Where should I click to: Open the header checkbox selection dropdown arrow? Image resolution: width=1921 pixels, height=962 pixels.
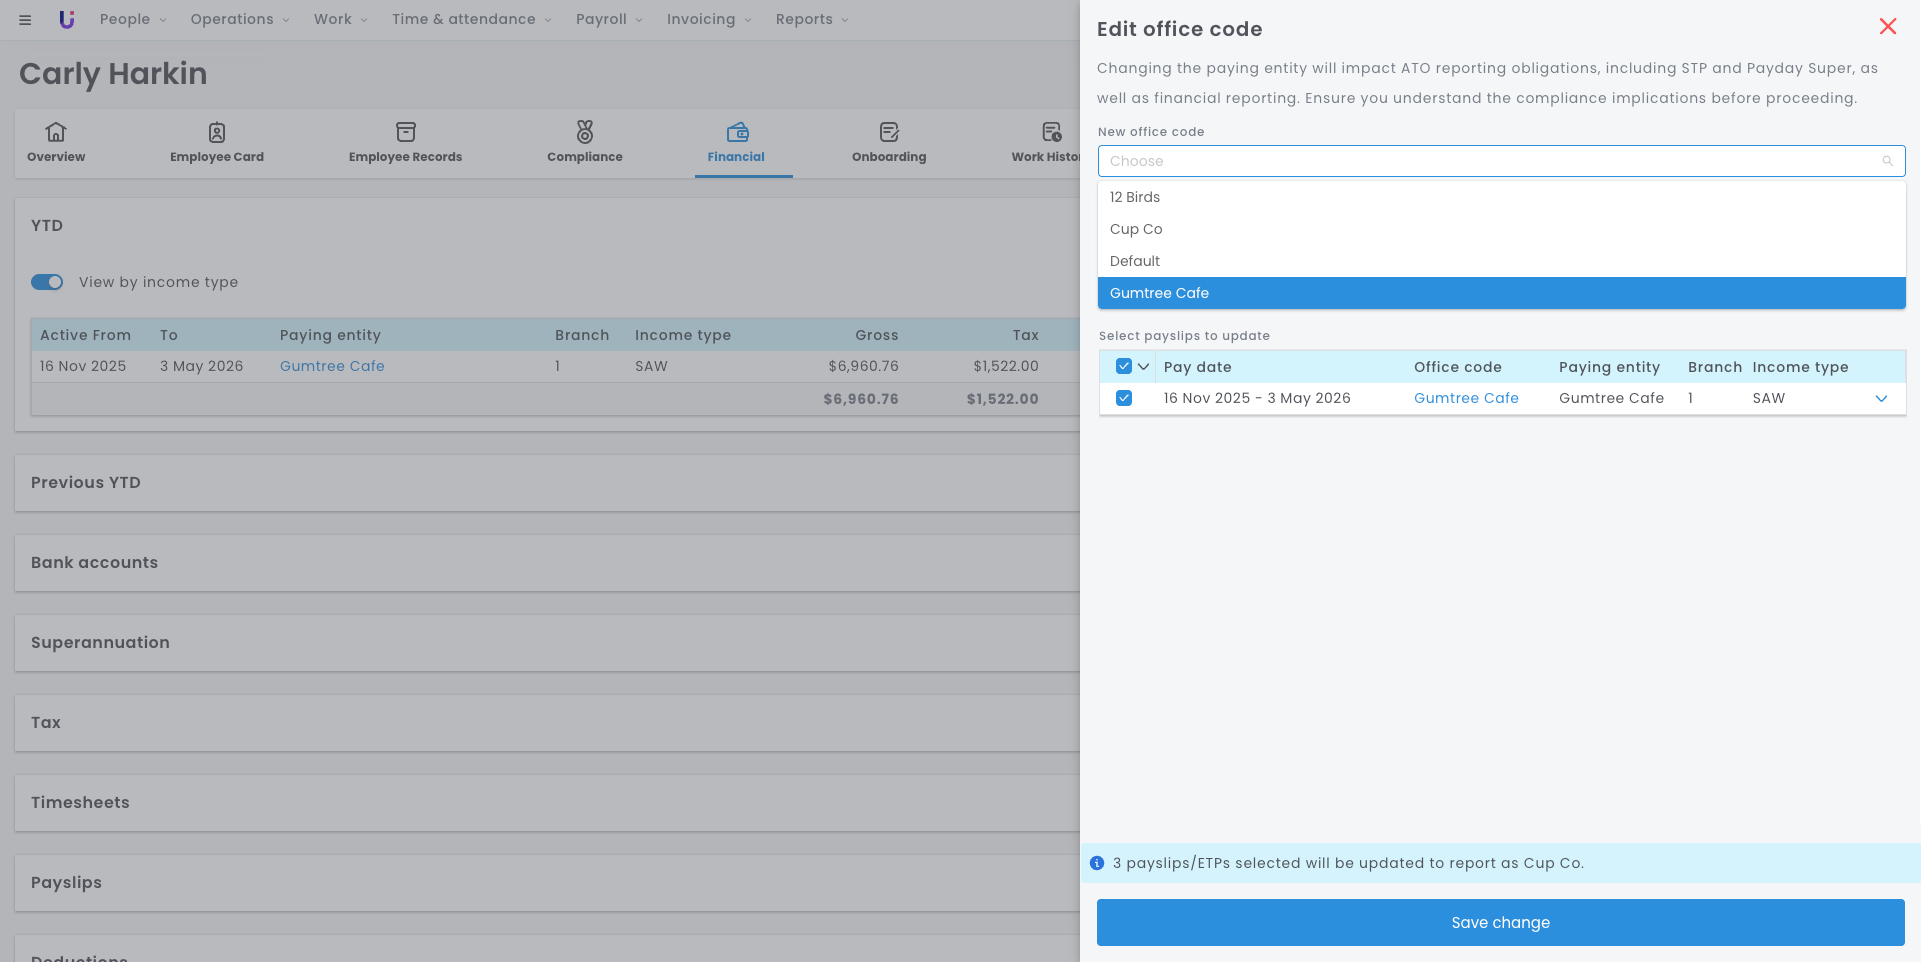[1143, 366]
